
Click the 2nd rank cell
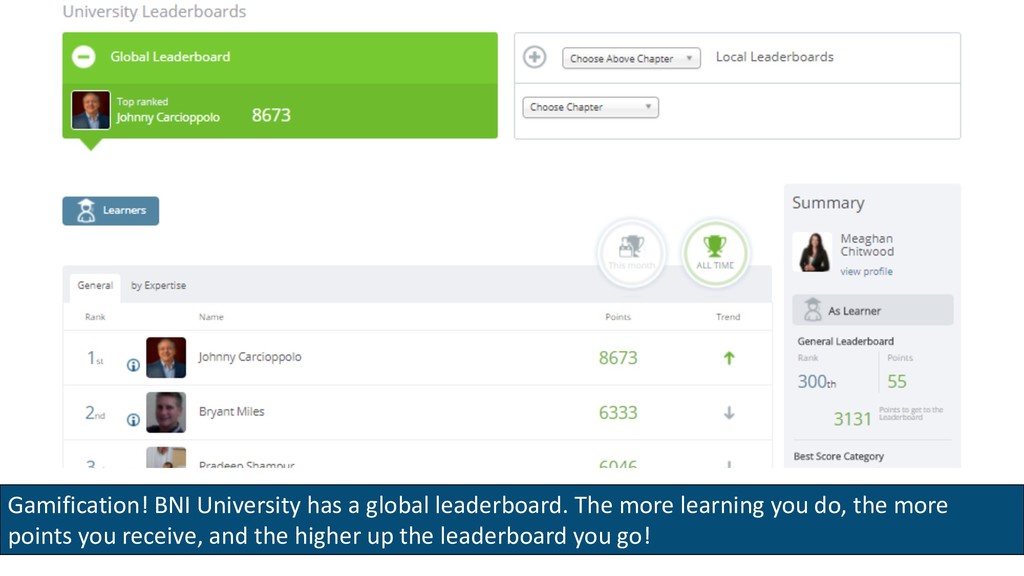(95, 413)
